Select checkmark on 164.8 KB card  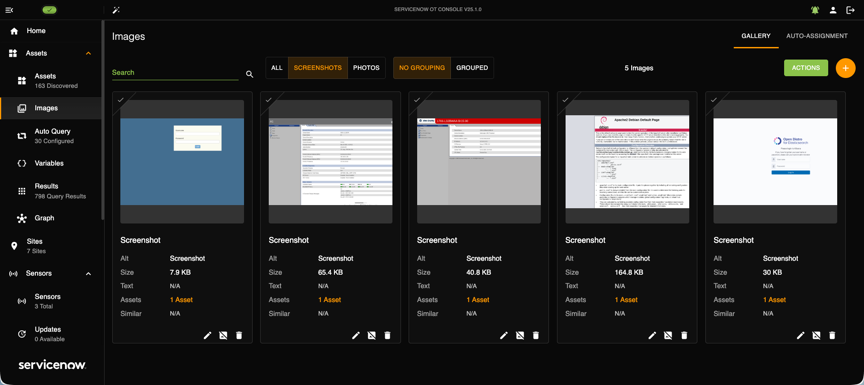(565, 100)
